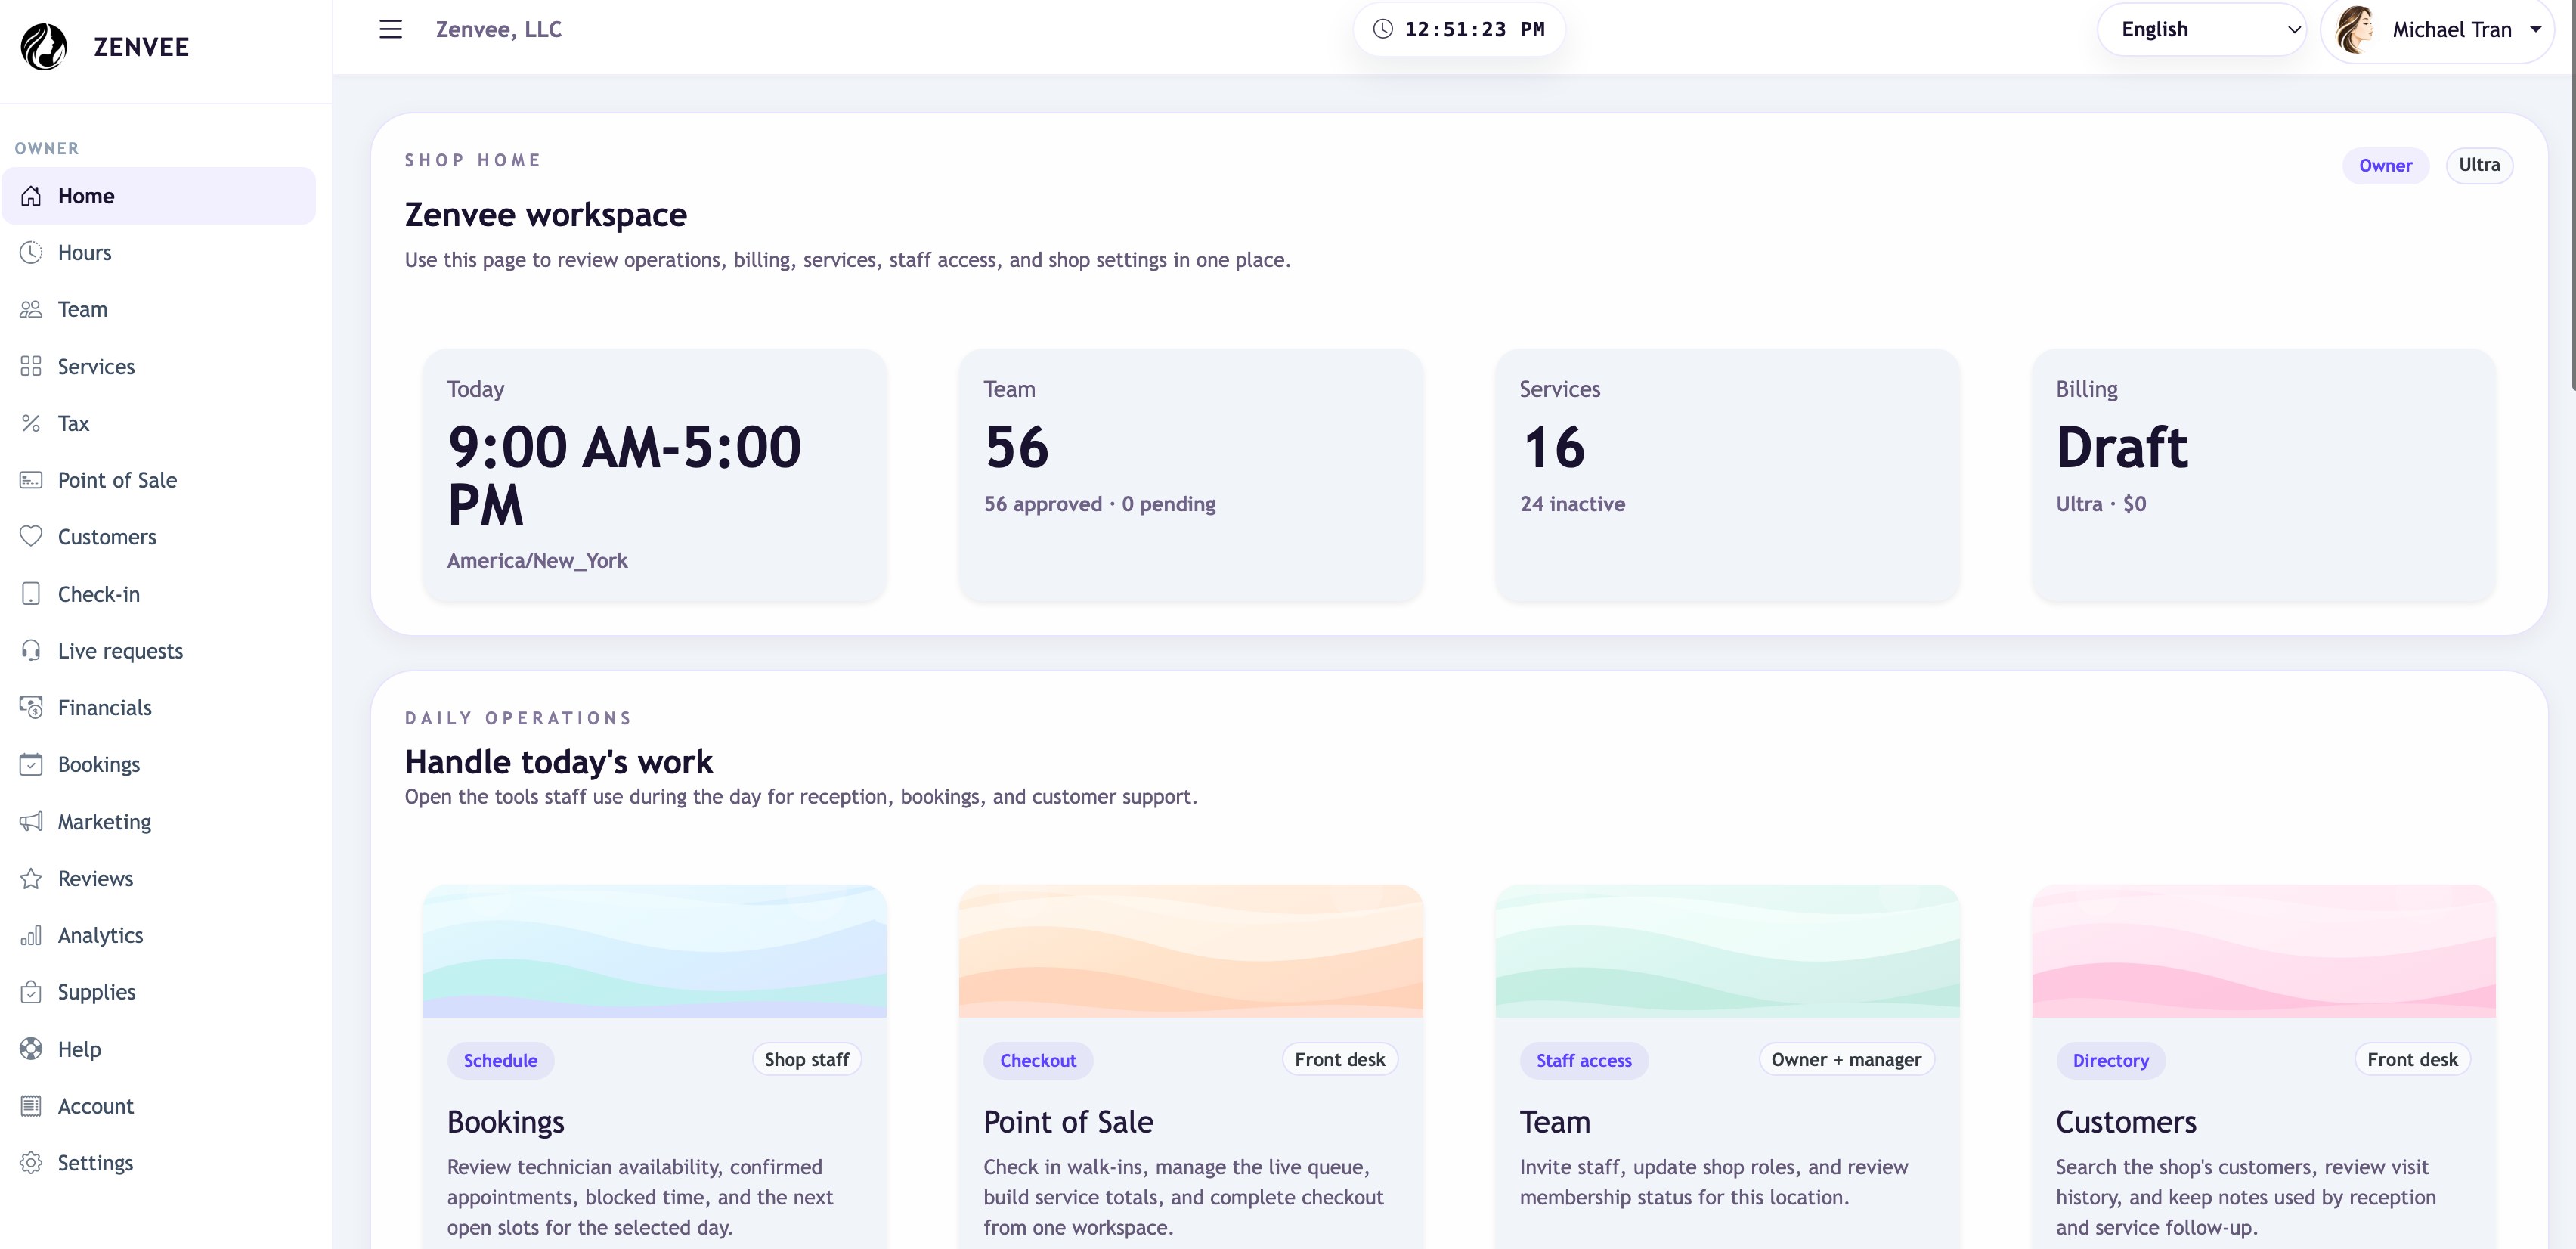Viewport: 2576px width, 1249px height.
Task: Open the English language dropdown
Action: tap(2201, 30)
